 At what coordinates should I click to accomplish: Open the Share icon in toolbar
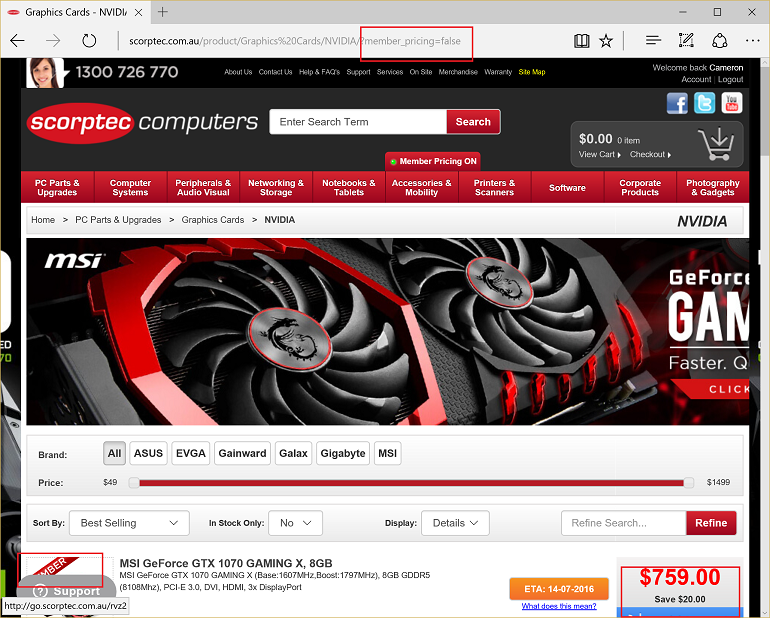point(719,41)
